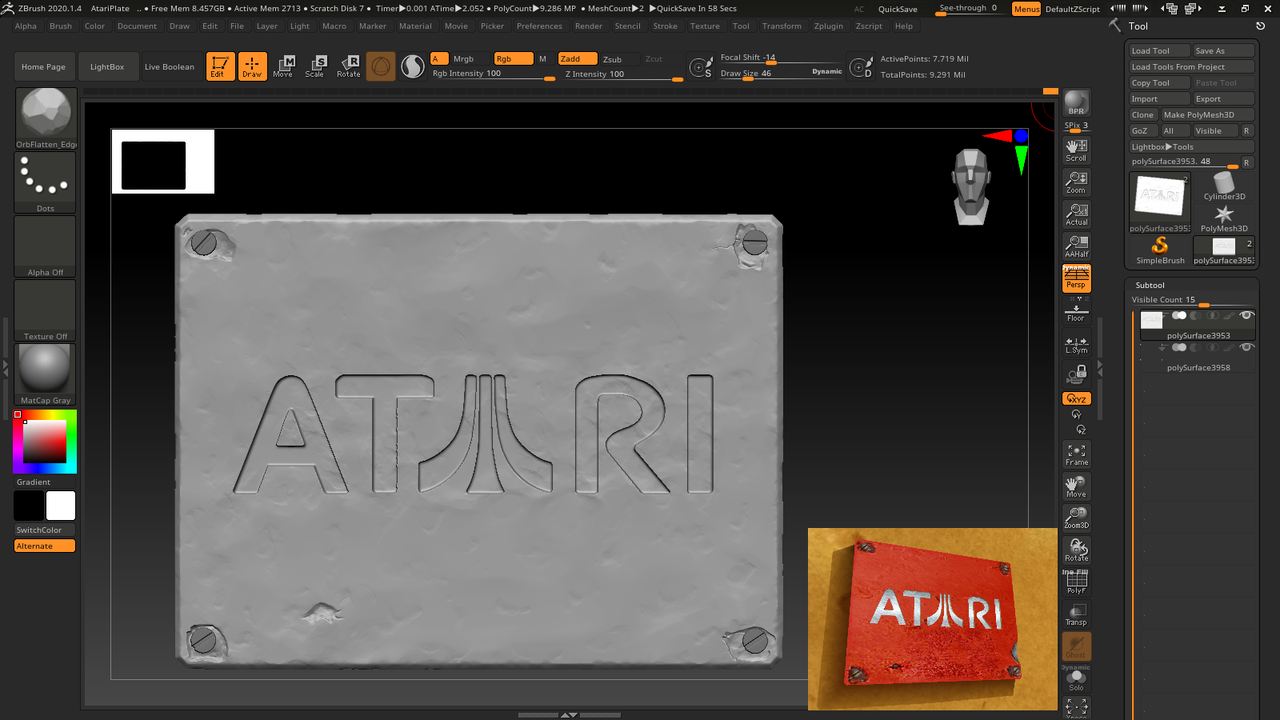1280x720 pixels.
Task: Toggle L.Sym local symmetry
Action: pyautogui.click(x=1076, y=344)
